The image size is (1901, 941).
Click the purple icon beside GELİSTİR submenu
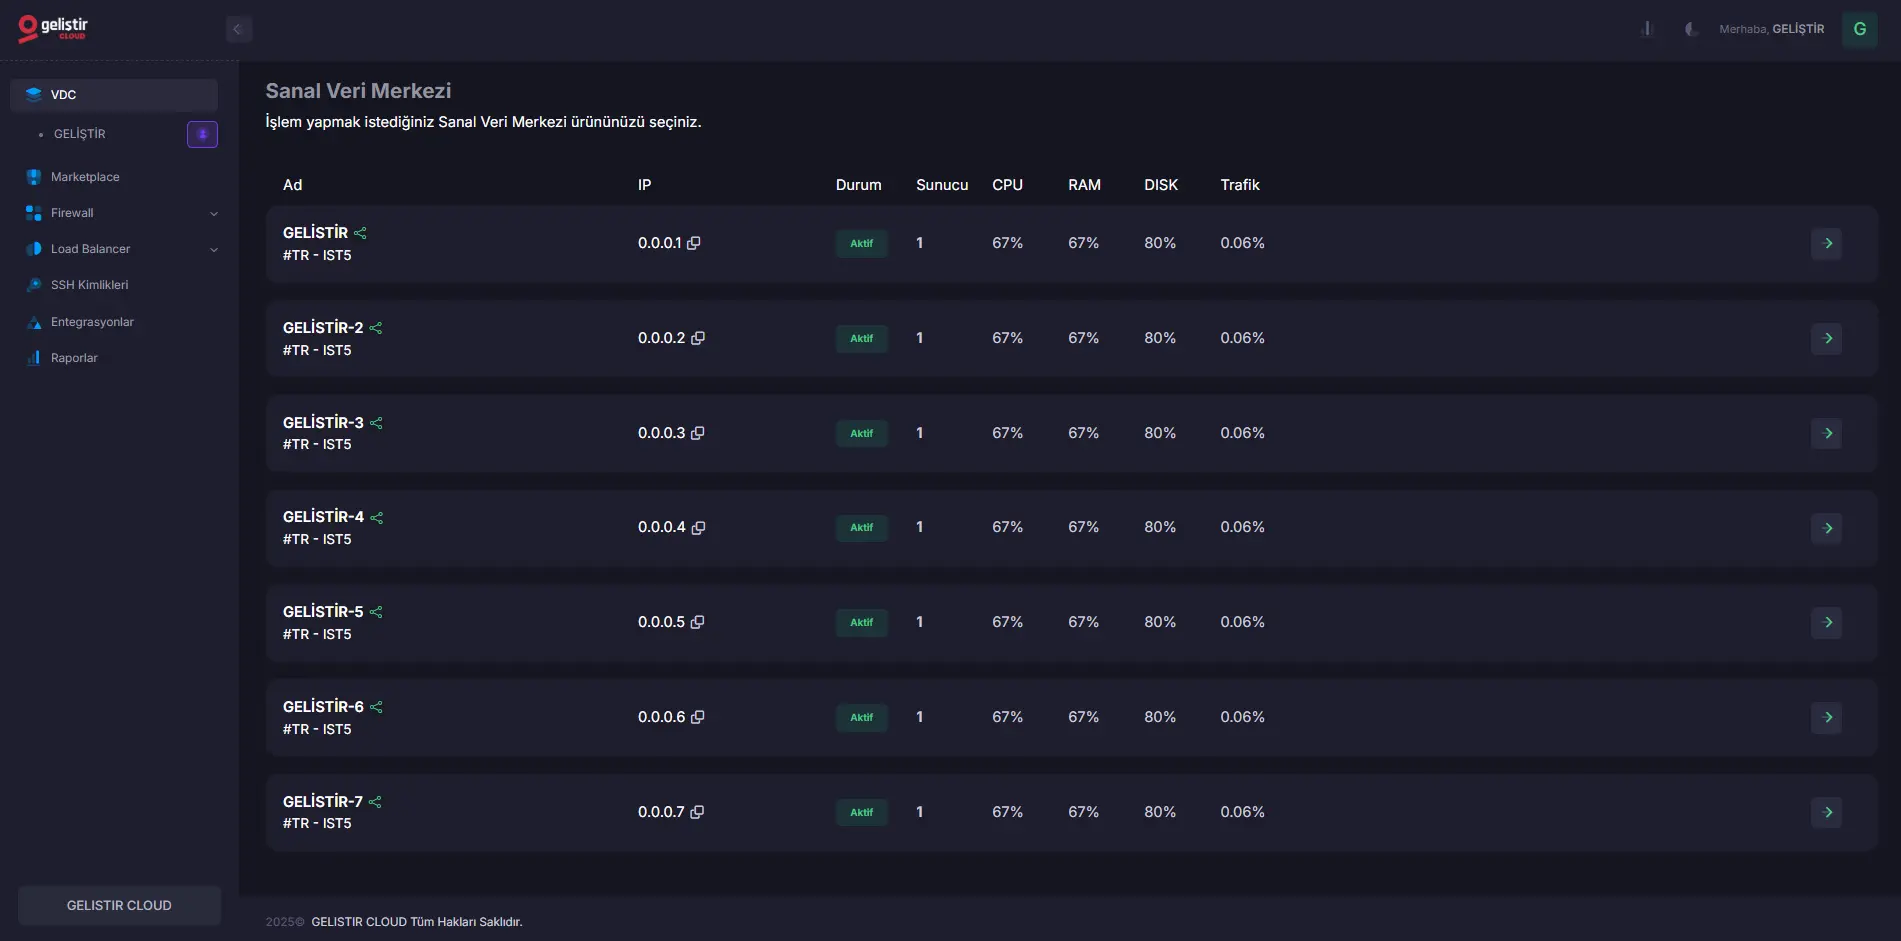point(202,133)
